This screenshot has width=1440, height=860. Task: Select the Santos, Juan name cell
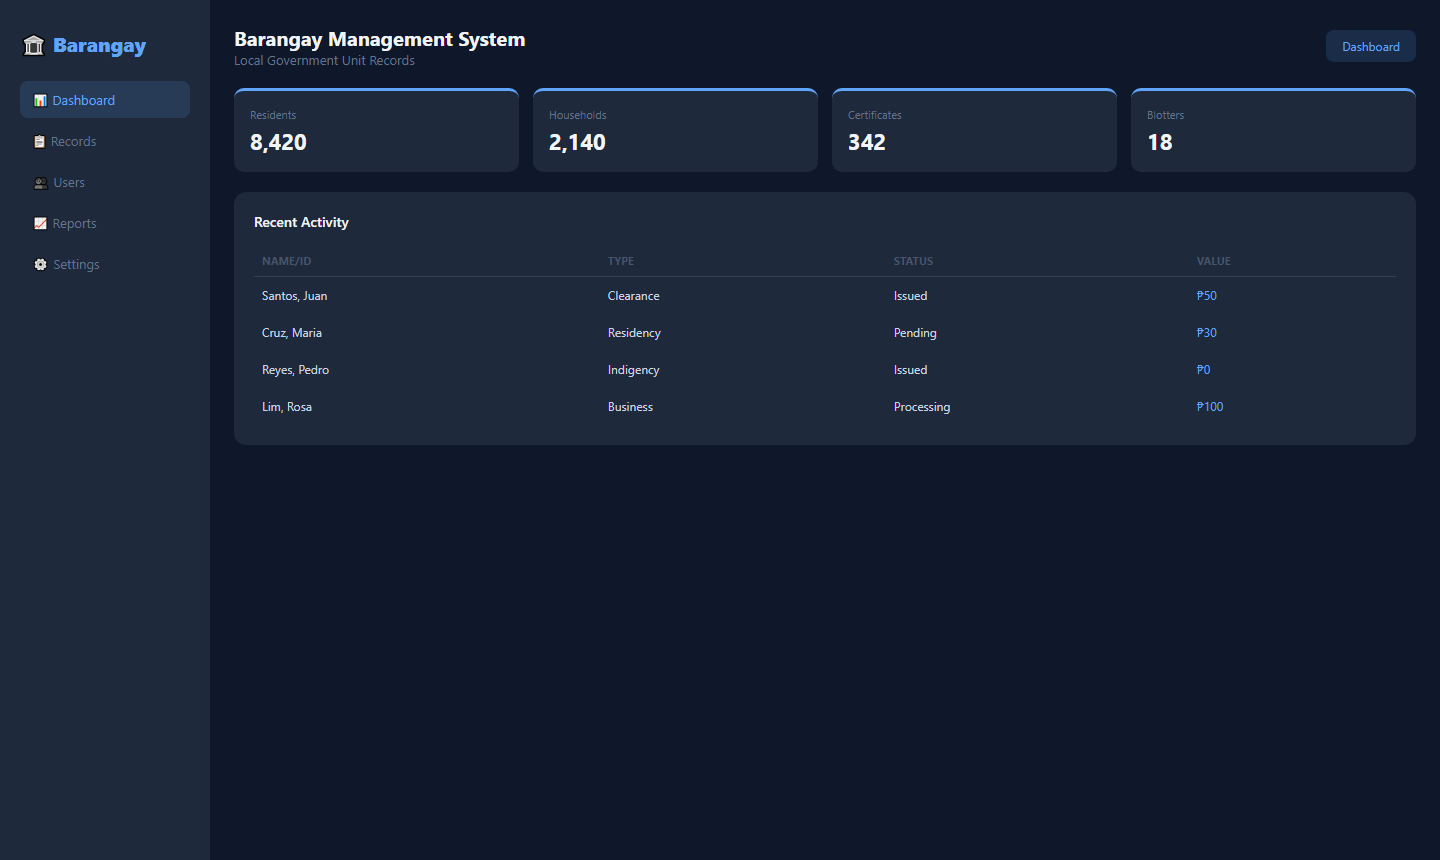294,296
